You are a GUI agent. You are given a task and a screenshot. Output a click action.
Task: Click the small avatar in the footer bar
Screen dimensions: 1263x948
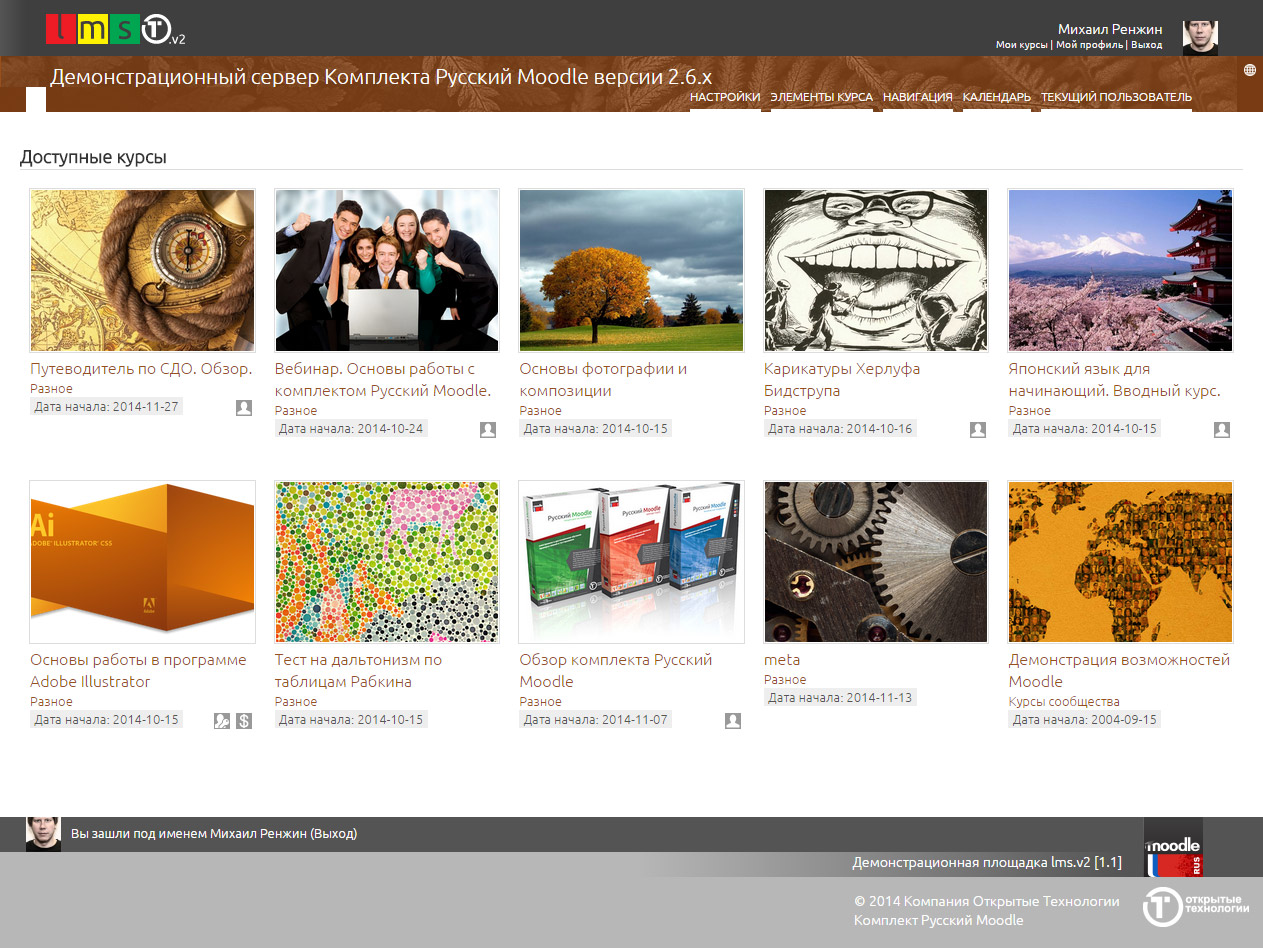[x=43, y=834]
